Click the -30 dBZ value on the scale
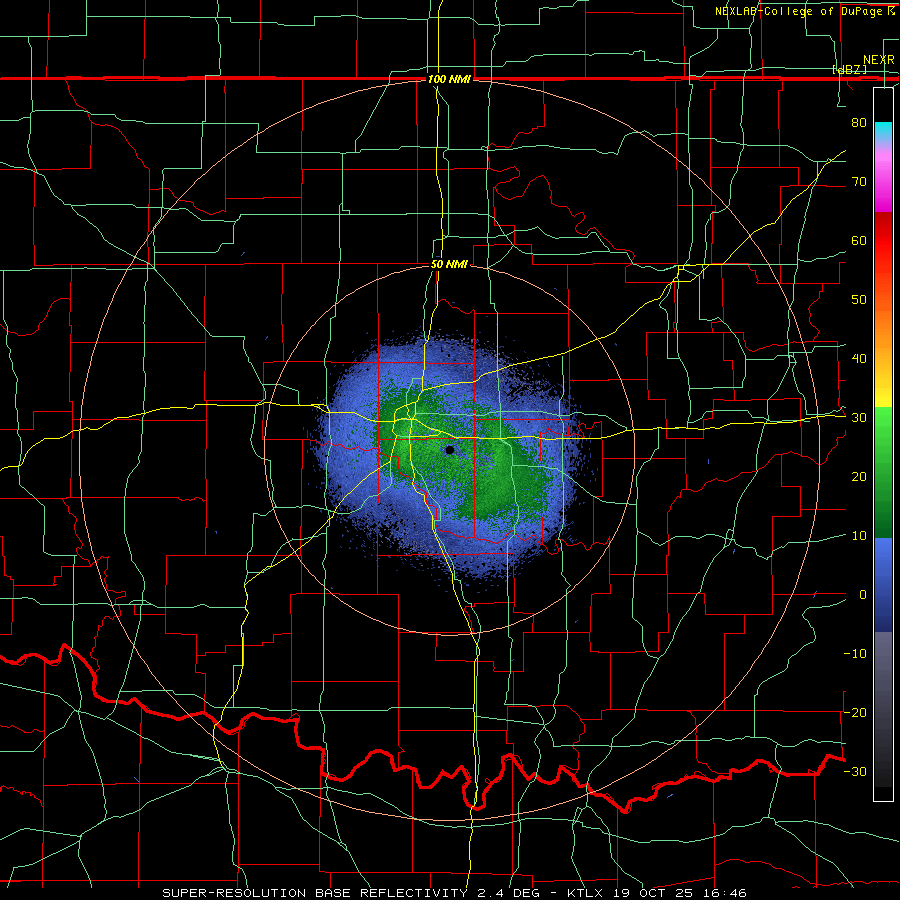 pos(855,771)
